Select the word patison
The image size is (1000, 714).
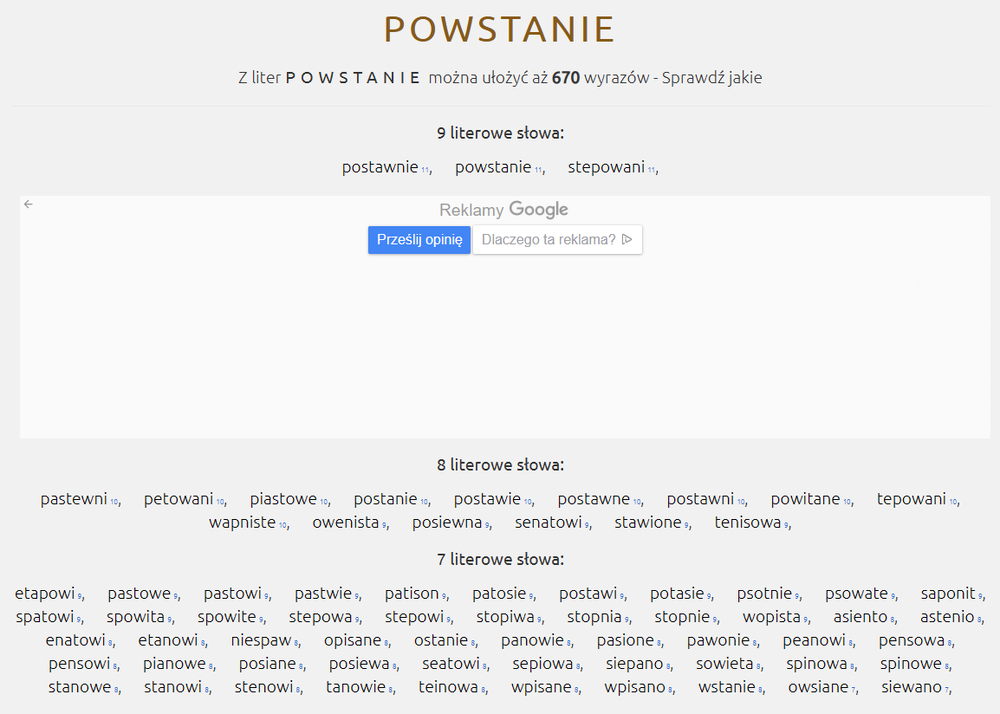click(412, 593)
